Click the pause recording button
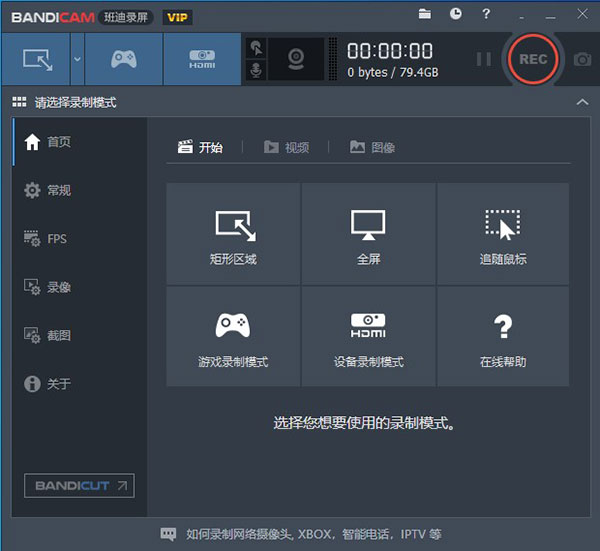This screenshot has height=551, width=600. [484, 59]
